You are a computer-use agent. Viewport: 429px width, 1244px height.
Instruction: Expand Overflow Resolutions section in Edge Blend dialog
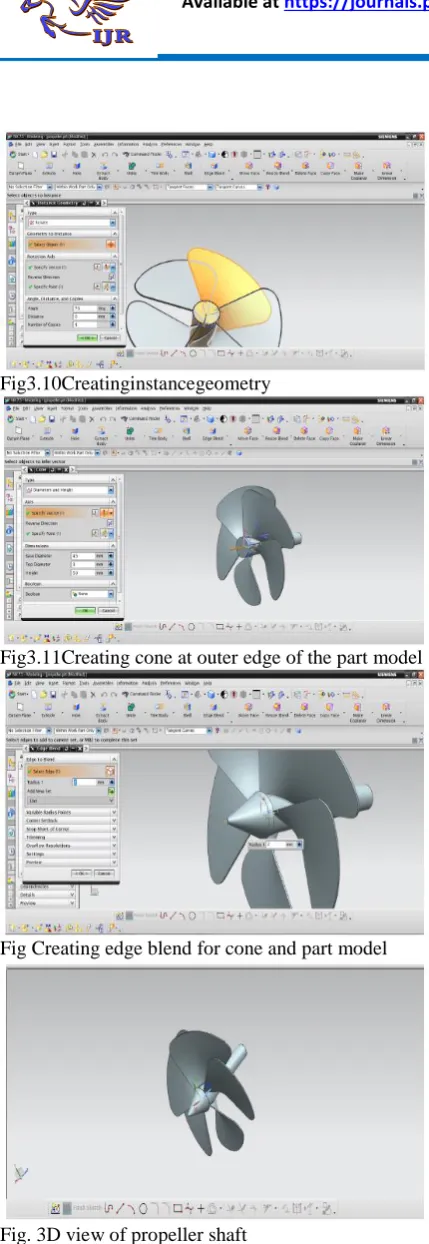[71, 845]
